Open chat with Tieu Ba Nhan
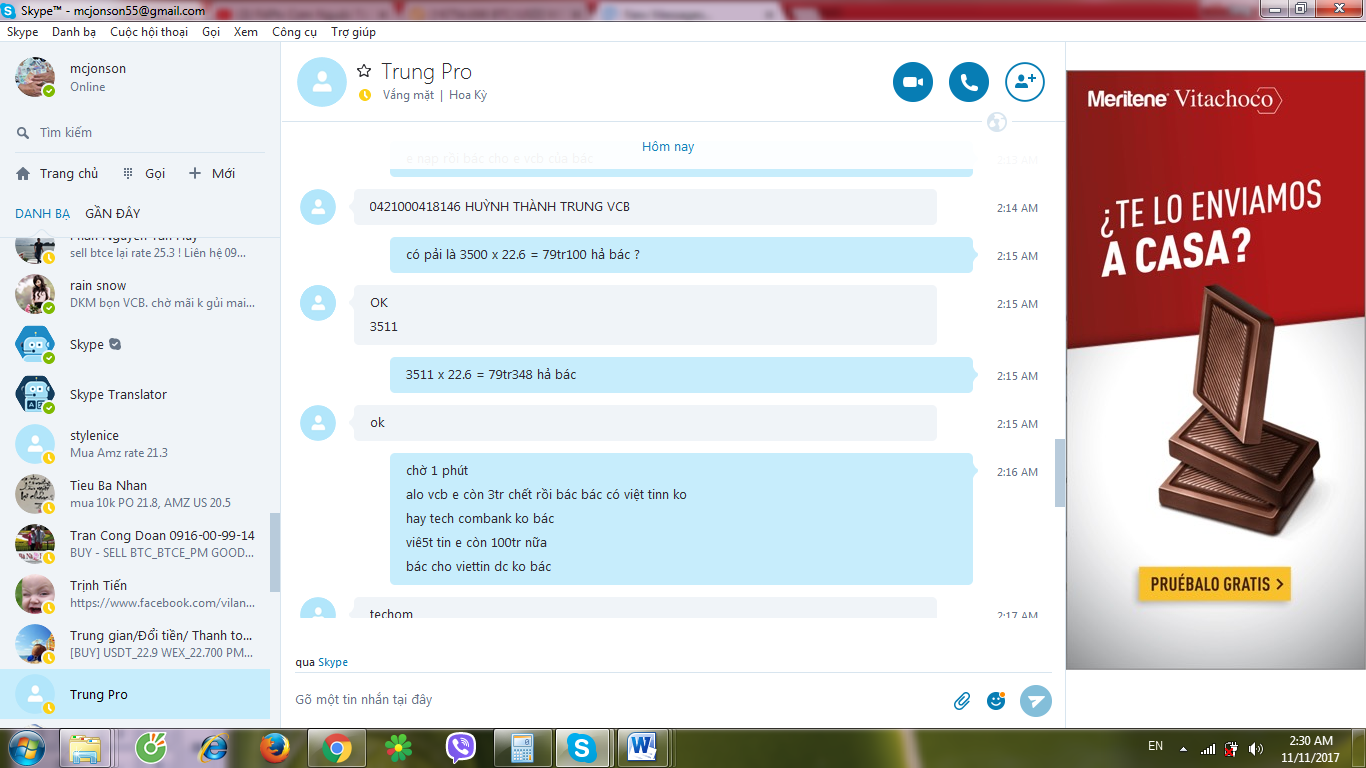This screenshot has width=1366, height=768. pyautogui.click(x=135, y=494)
